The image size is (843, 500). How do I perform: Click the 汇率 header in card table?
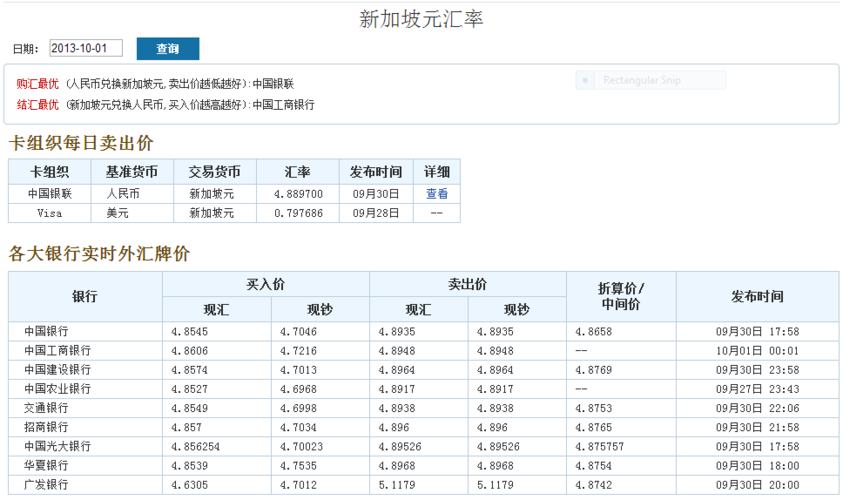click(x=297, y=172)
